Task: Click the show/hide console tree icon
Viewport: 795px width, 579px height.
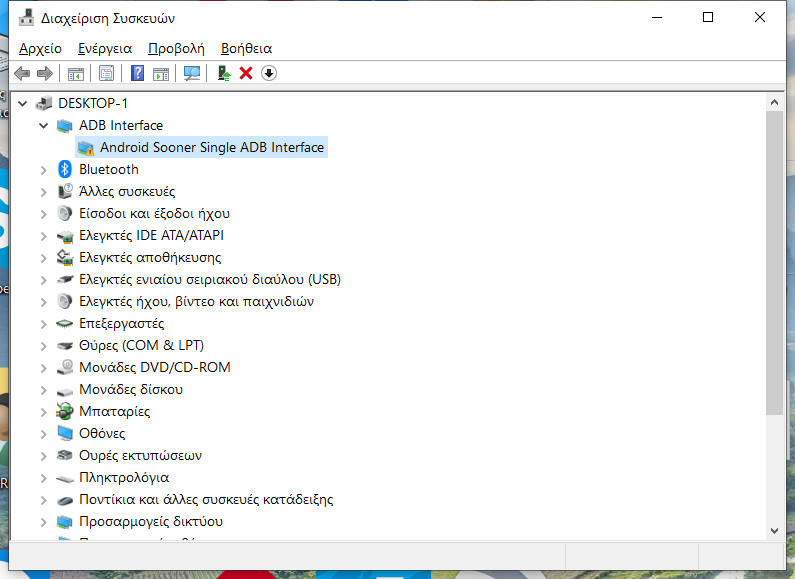Action: coord(75,73)
